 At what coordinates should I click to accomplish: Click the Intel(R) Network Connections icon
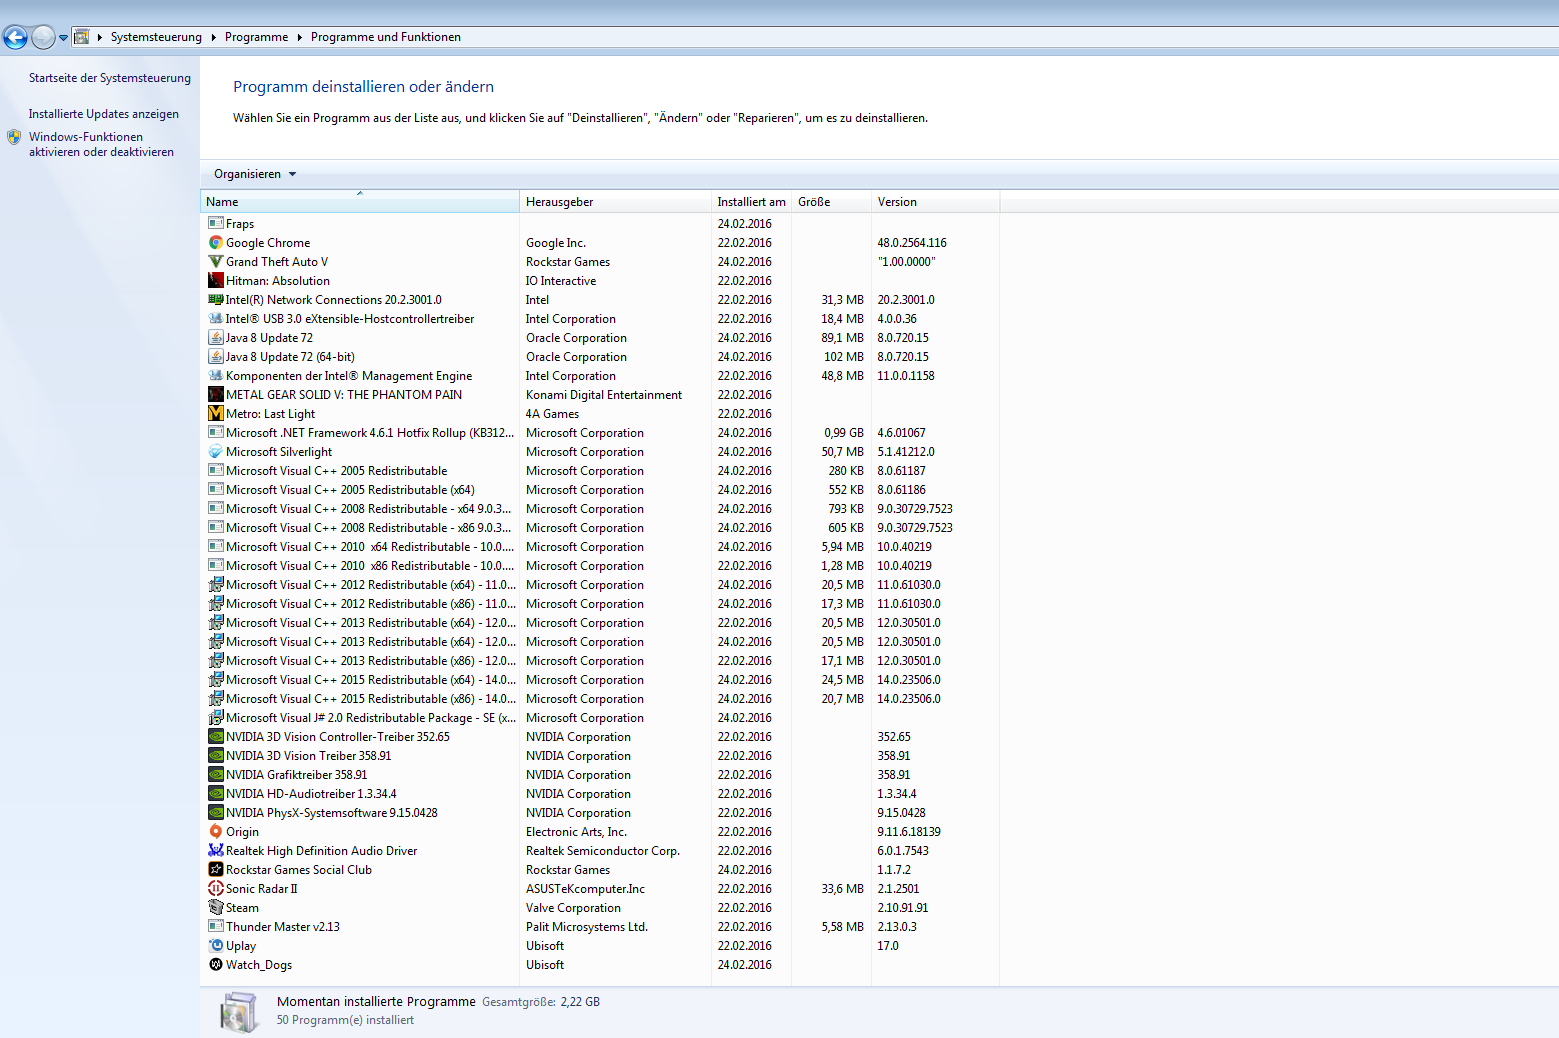[x=215, y=300]
